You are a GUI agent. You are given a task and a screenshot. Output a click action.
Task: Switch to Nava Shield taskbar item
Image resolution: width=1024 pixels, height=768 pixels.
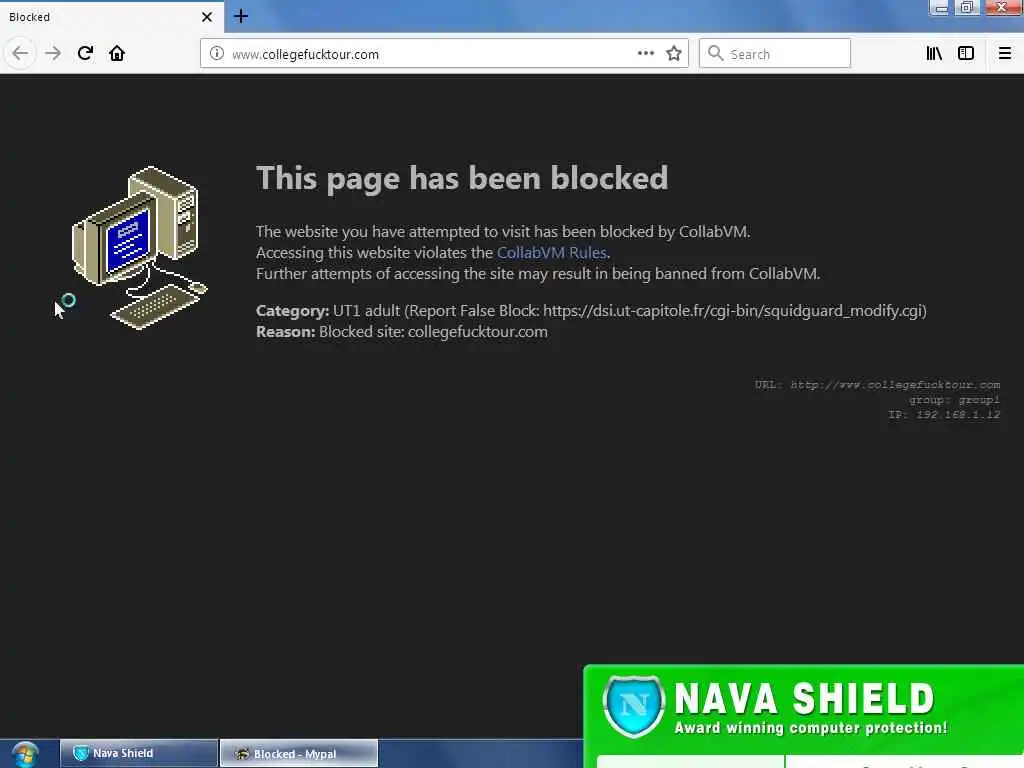click(x=138, y=754)
